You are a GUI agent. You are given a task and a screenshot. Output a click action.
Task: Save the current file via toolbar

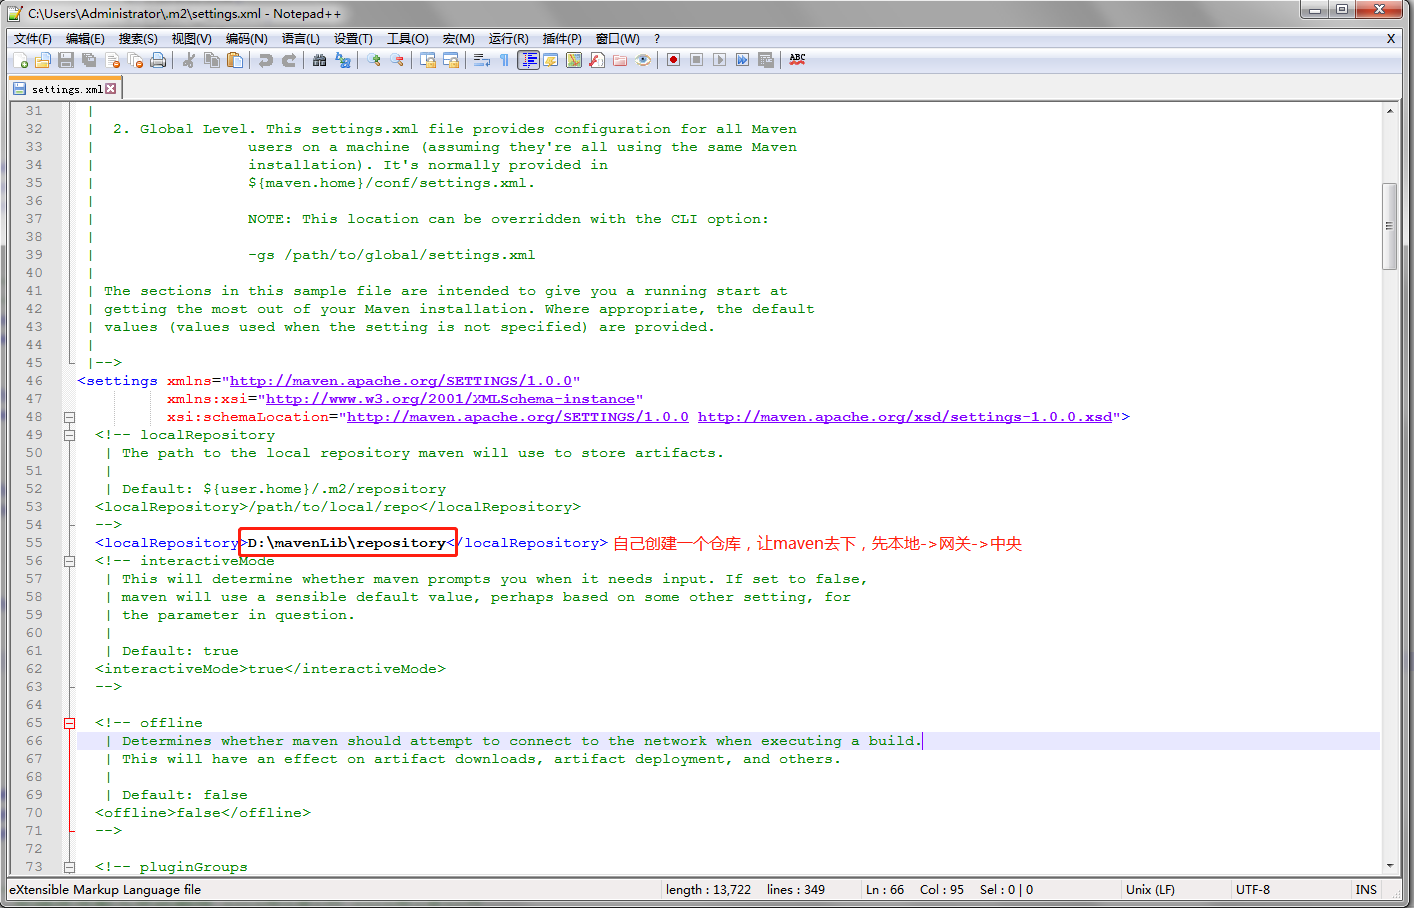pos(66,60)
